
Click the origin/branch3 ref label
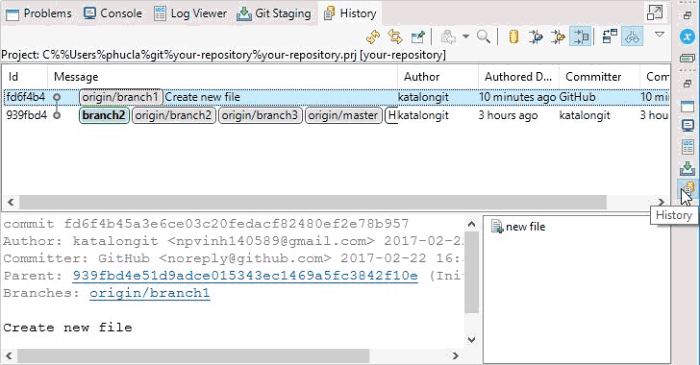[260, 115]
